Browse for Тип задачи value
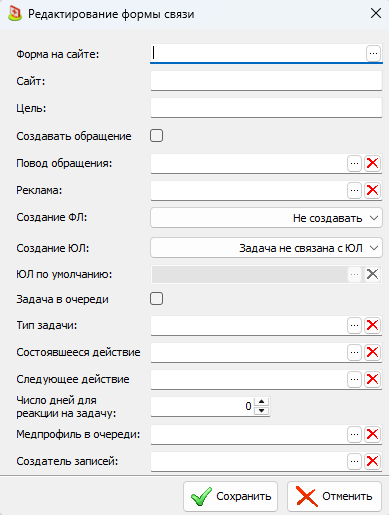 click(x=354, y=325)
